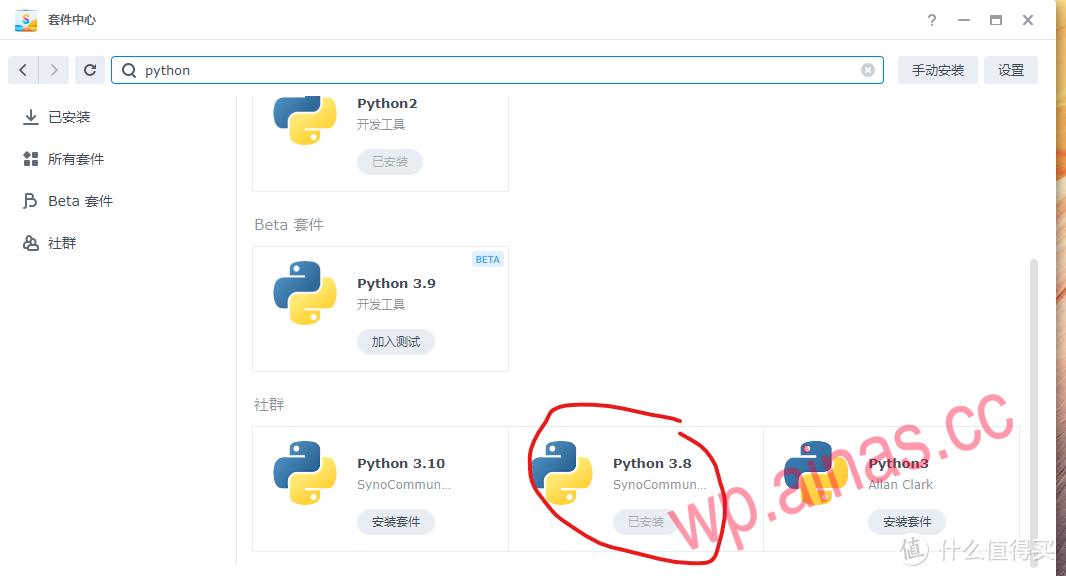Click the Allan Clark author text
The width and height of the screenshot is (1066, 576).
click(900, 484)
